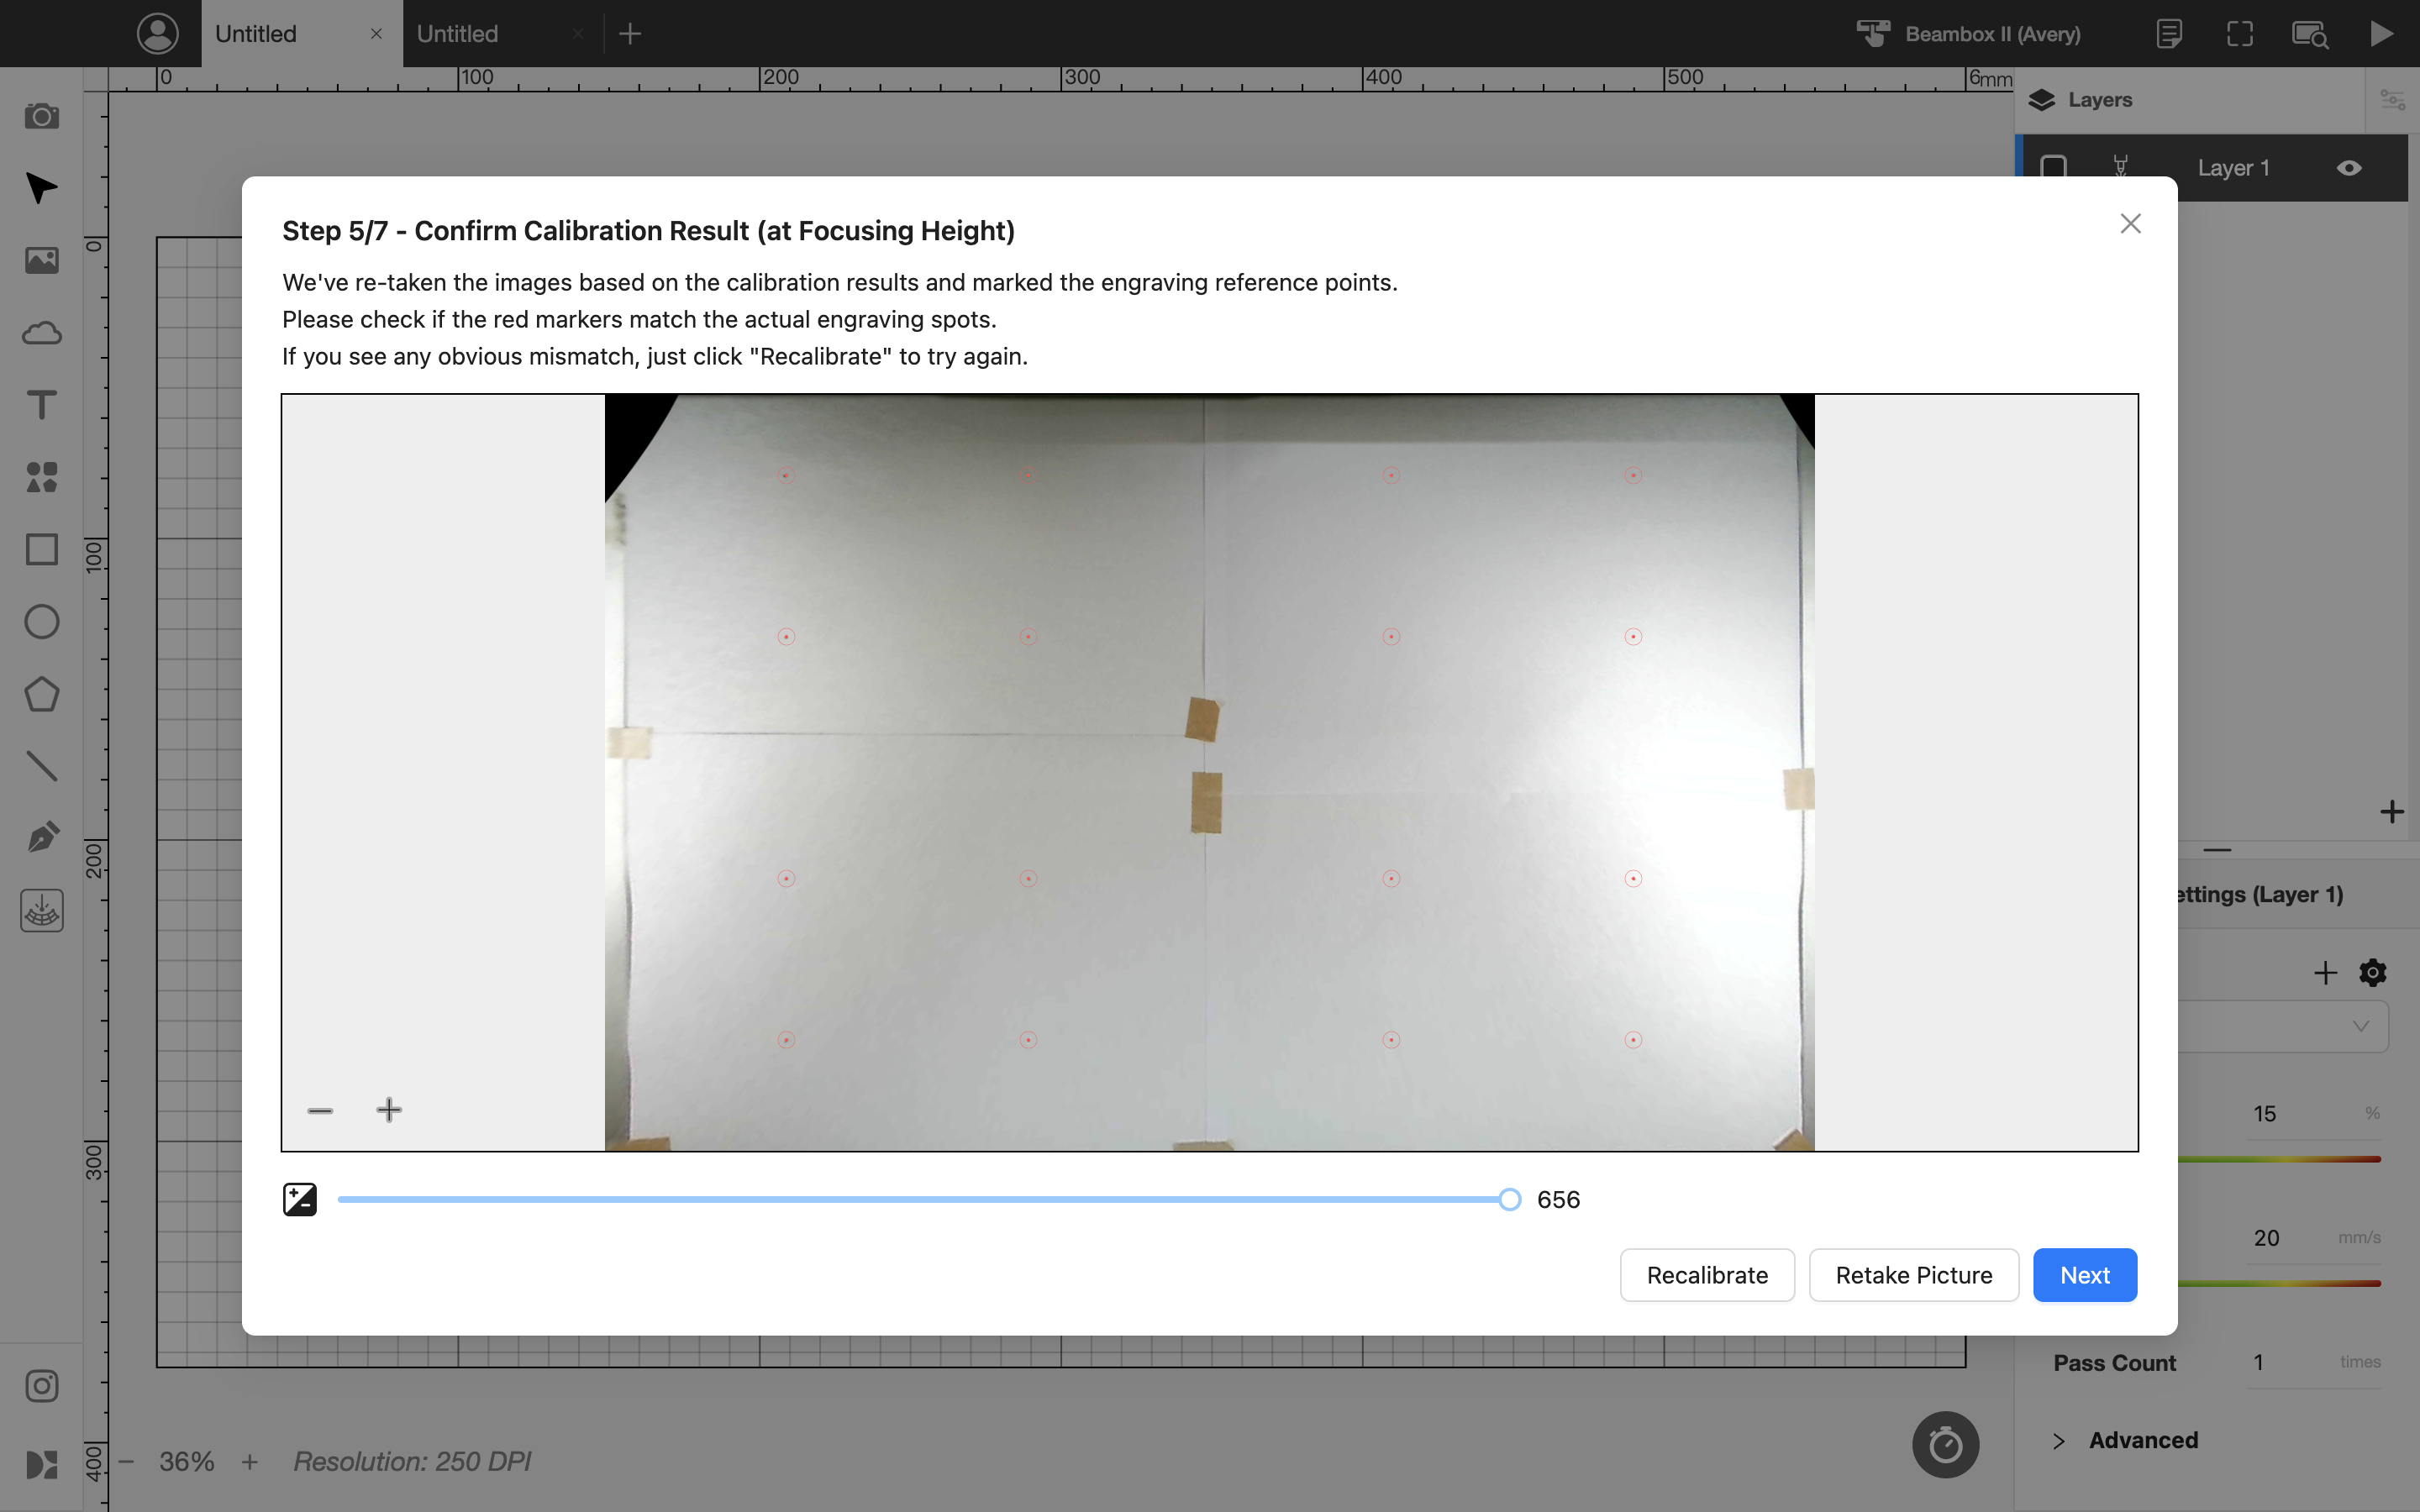Click the plus icon next to preset gear

point(2325,972)
